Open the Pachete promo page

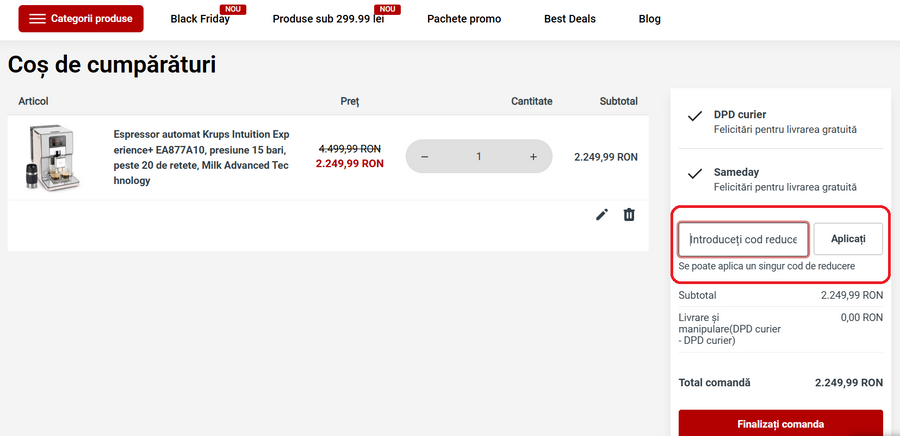point(464,19)
